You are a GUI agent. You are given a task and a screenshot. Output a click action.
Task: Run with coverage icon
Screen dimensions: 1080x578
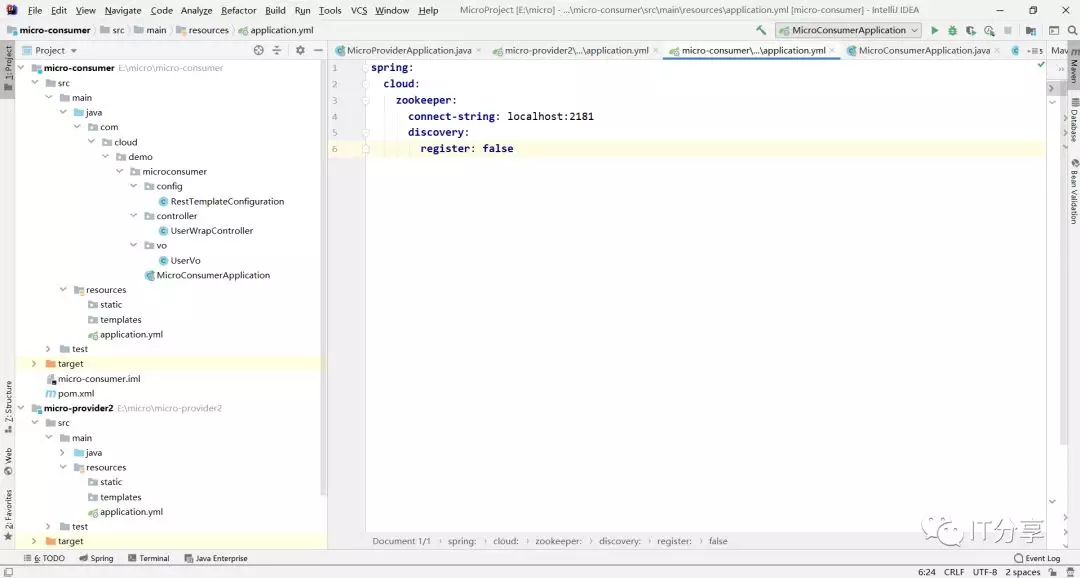click(x=970, y=30)
